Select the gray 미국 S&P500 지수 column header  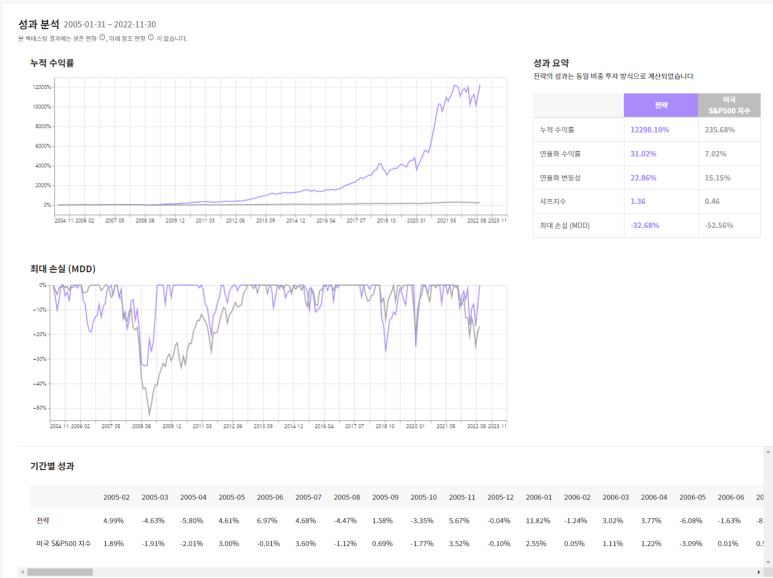(728, 105)
